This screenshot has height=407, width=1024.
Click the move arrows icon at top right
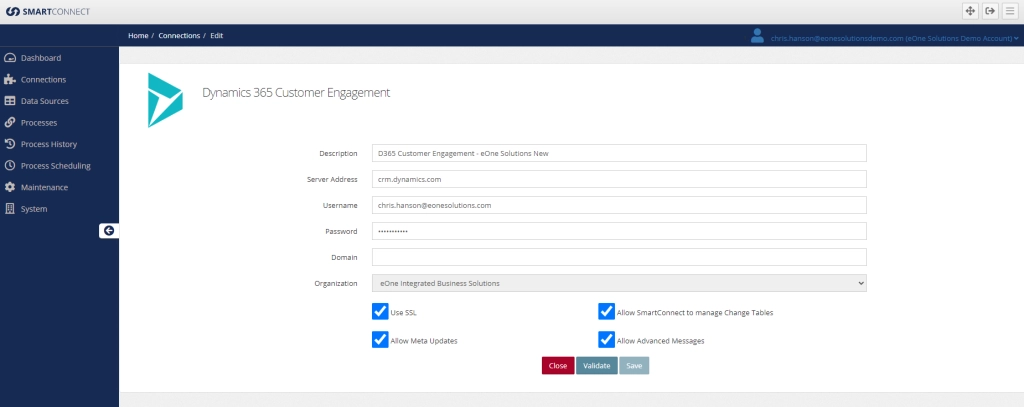[970, 11]
